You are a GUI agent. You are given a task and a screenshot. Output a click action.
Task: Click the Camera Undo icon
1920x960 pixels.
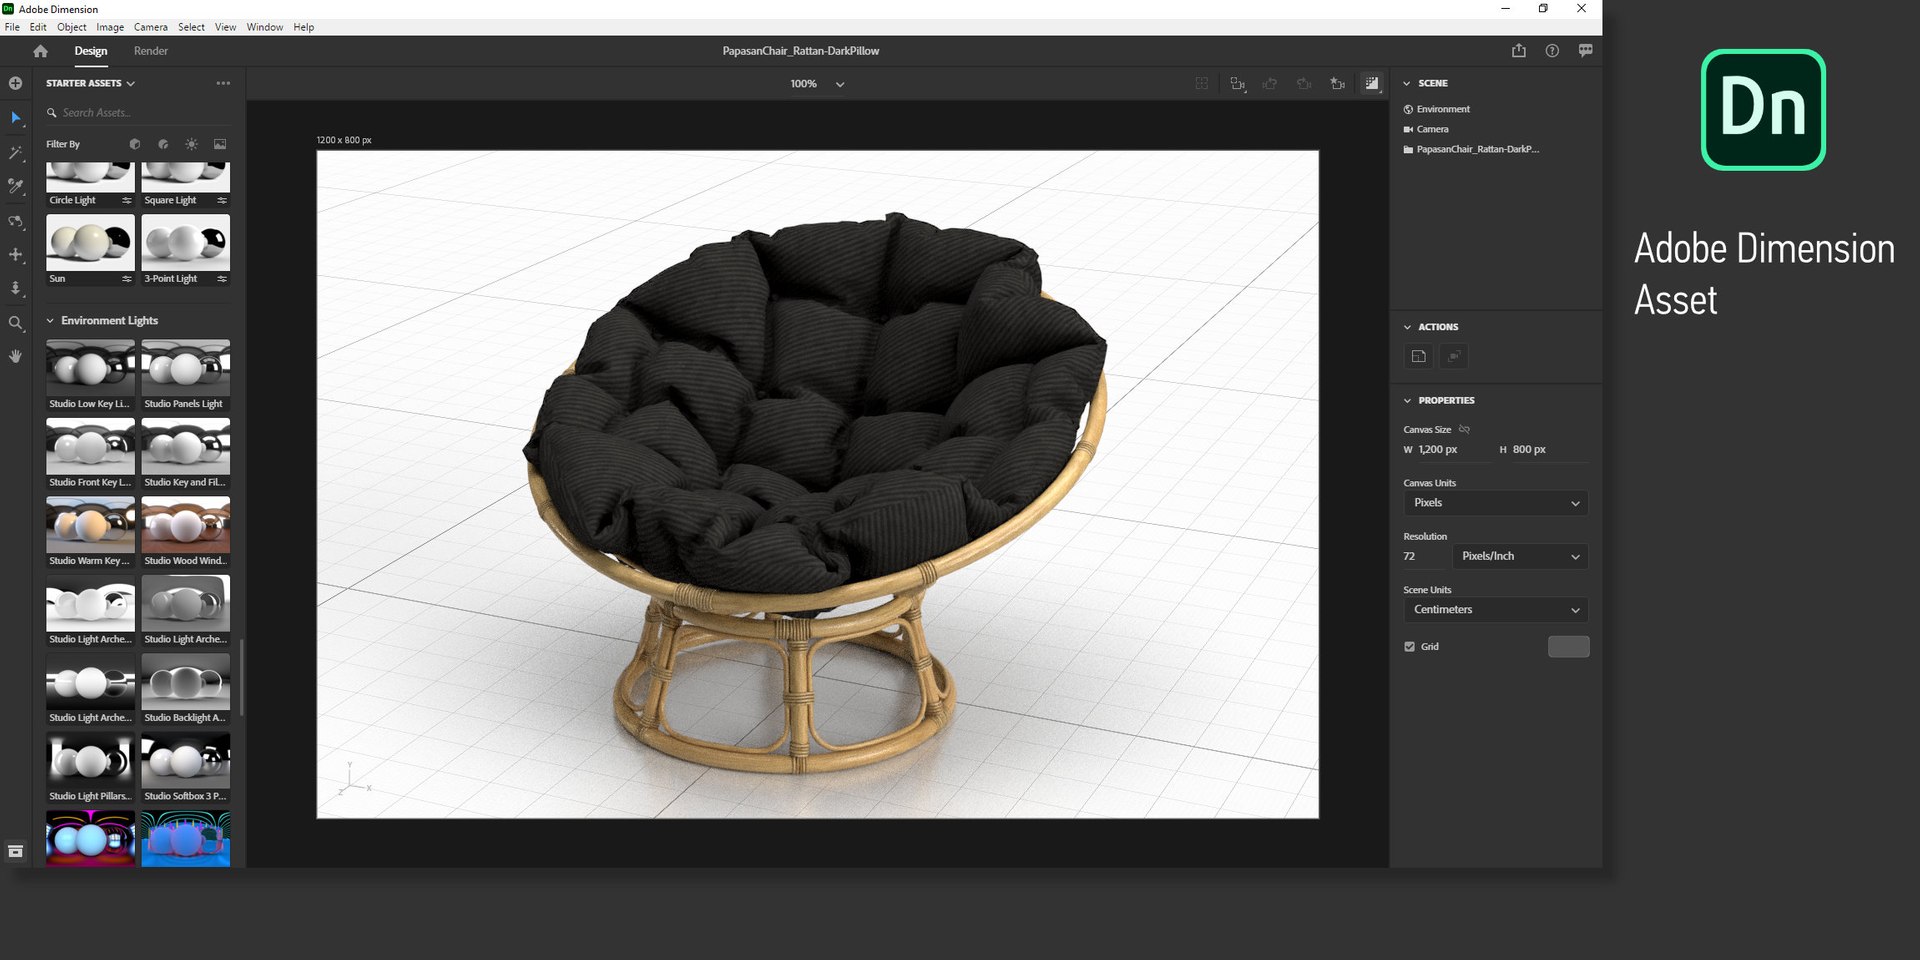click(1270, 84)
